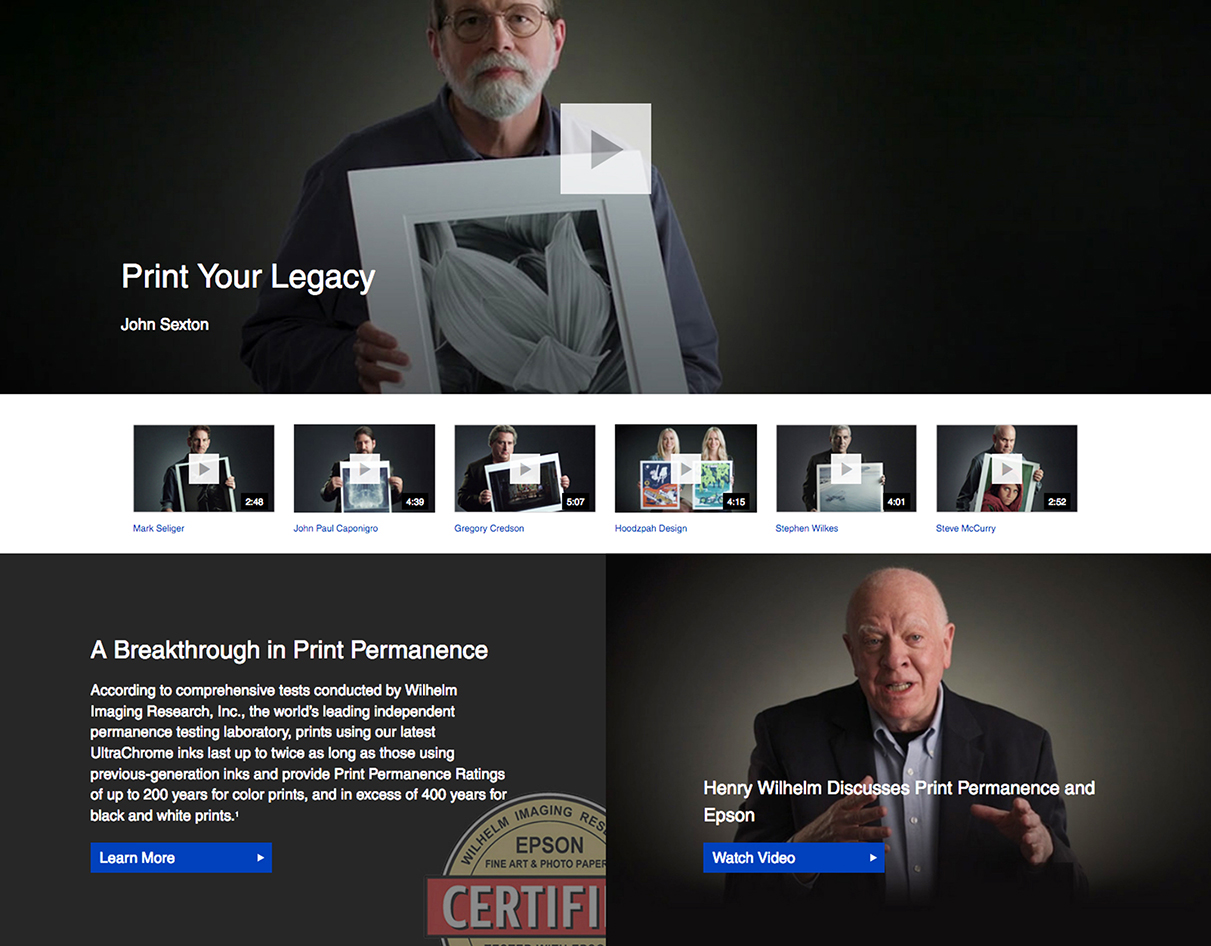Open the Mark Seliger name link

coord(159,528)
